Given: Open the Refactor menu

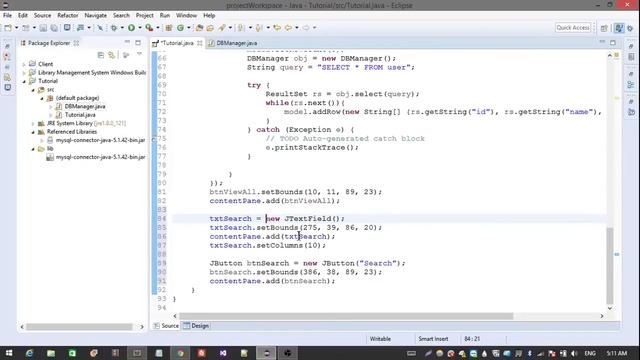Looking at the screenshot, I should click(x=67, y=15).
